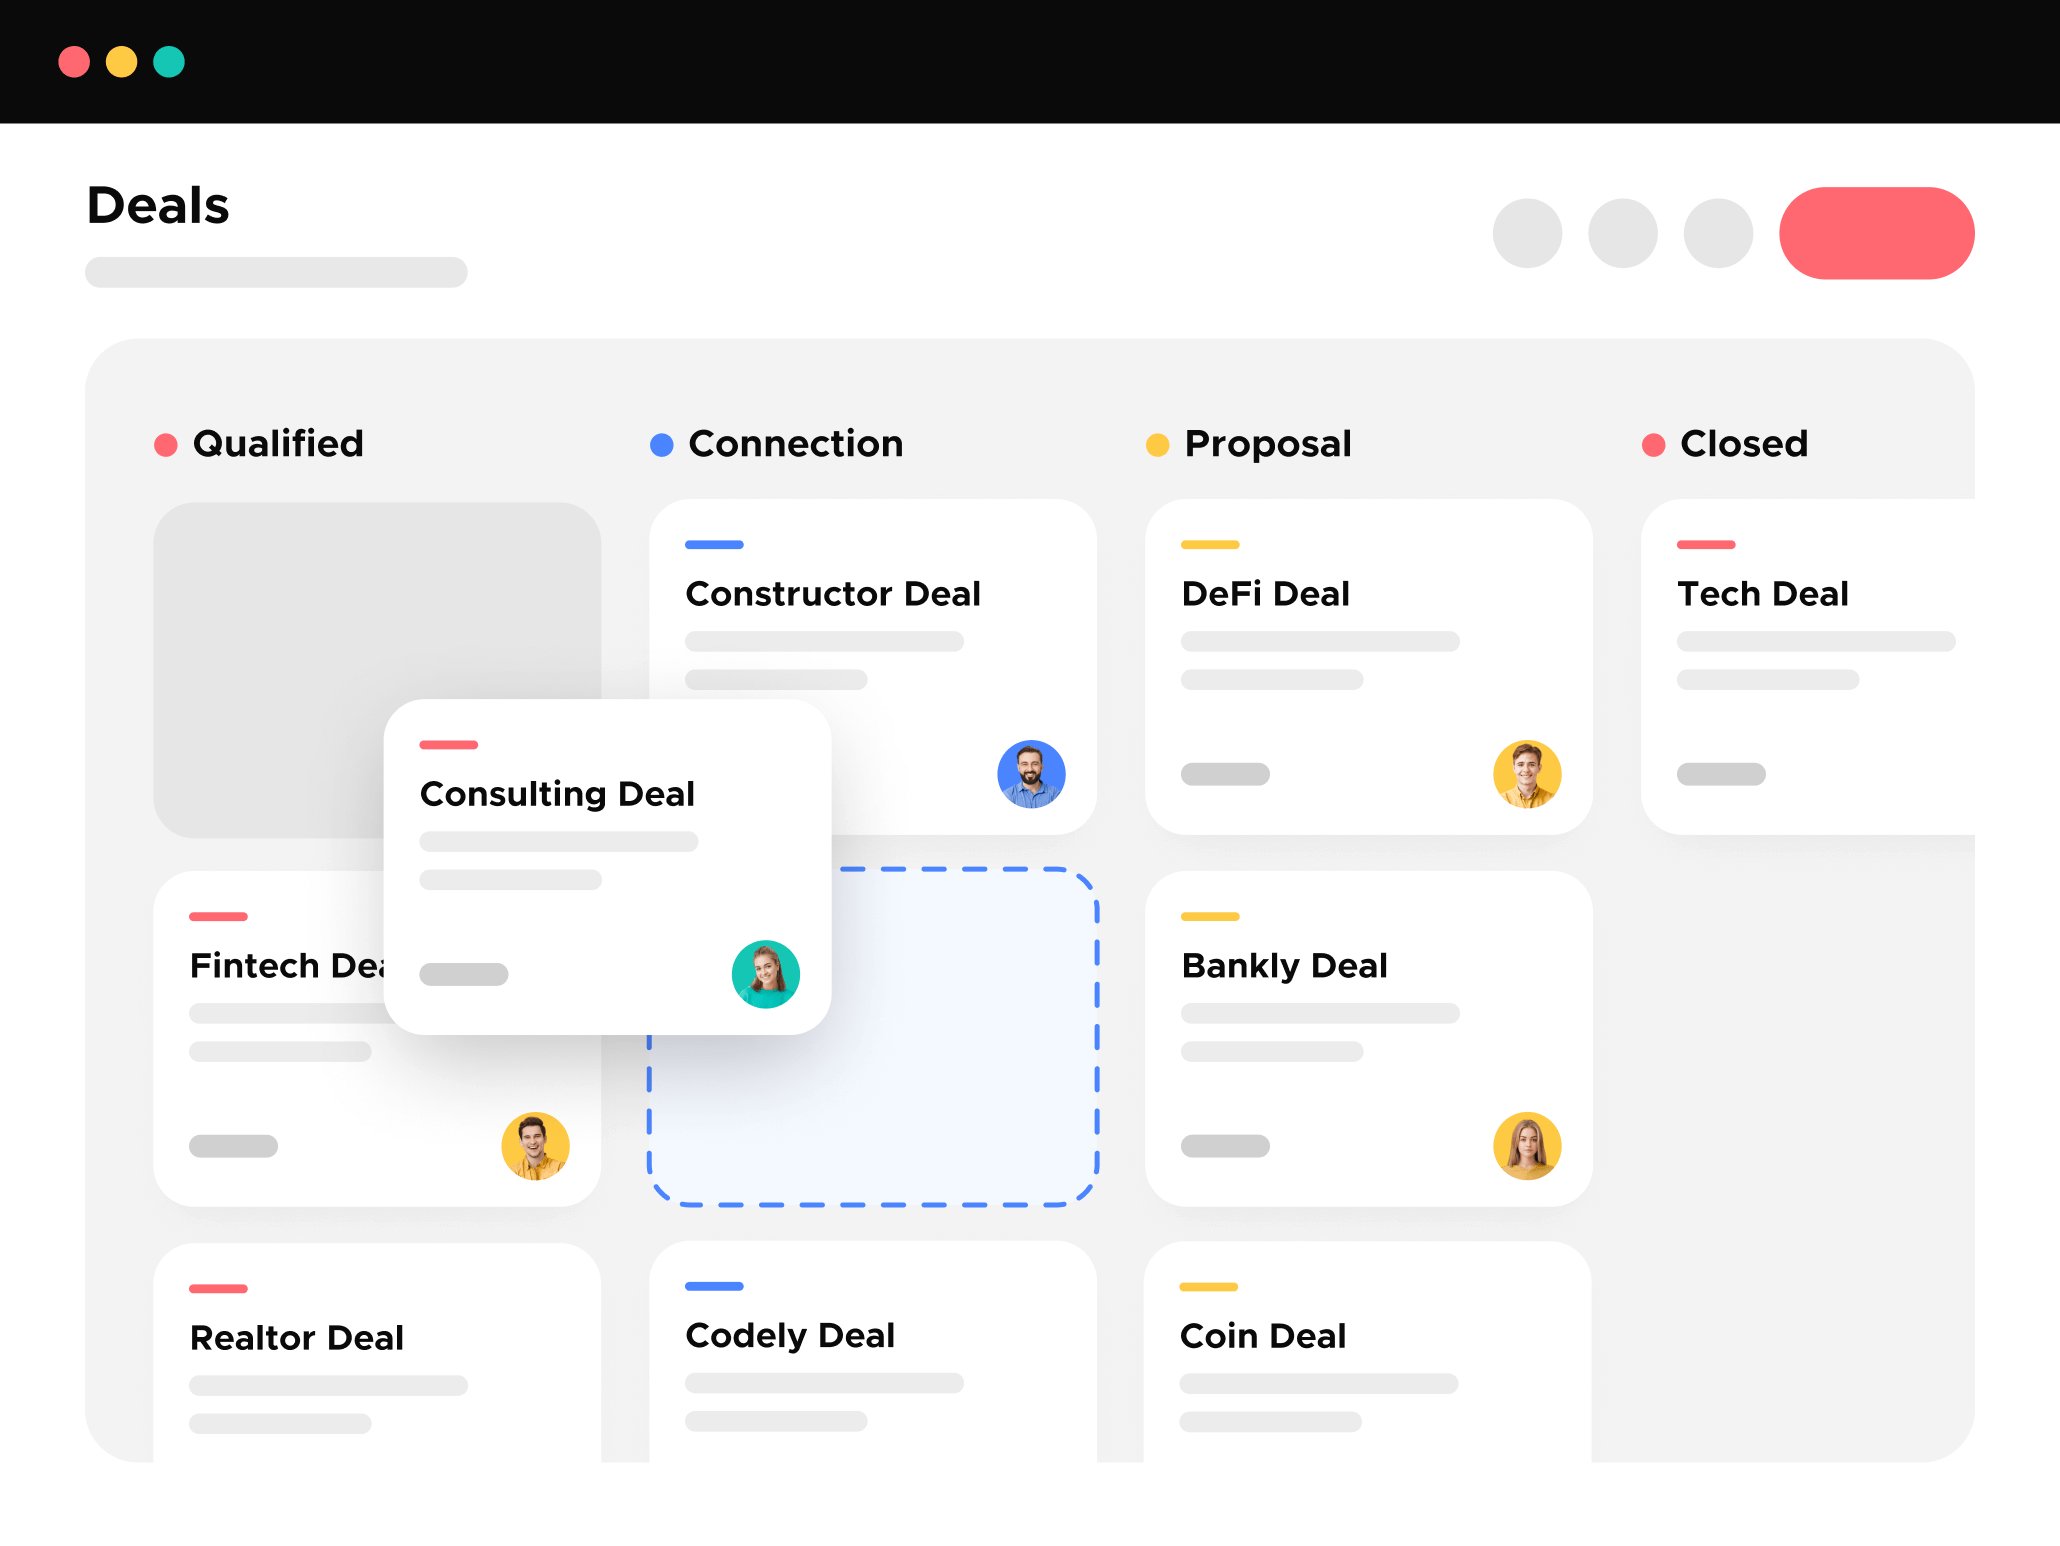This screenshot has height=1546, width=2060.
Task: Click the bearded man avatar on Constructor Deal
Action: click(x=1031, y=774)
